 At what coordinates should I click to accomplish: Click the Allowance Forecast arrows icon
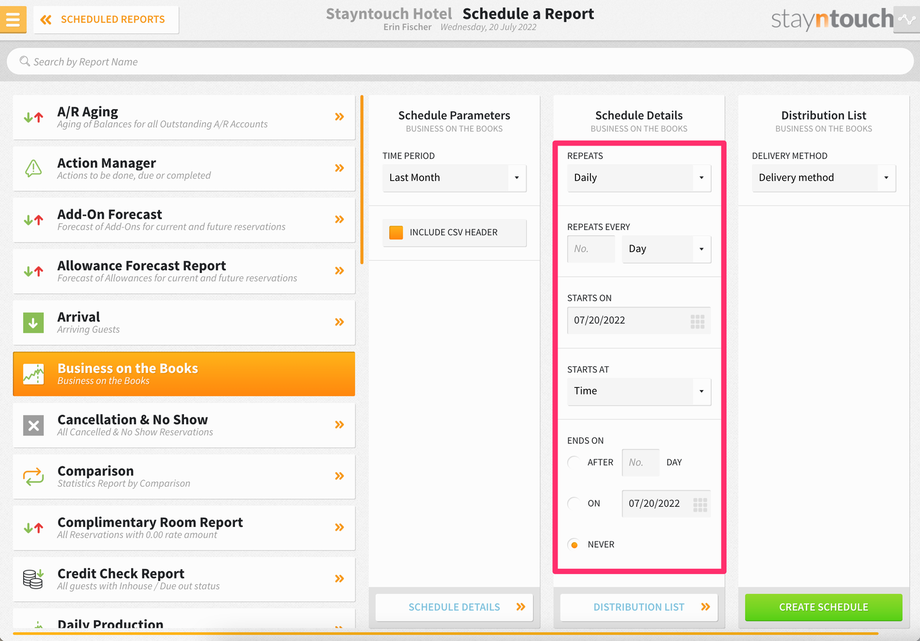(x=33, y=271)
